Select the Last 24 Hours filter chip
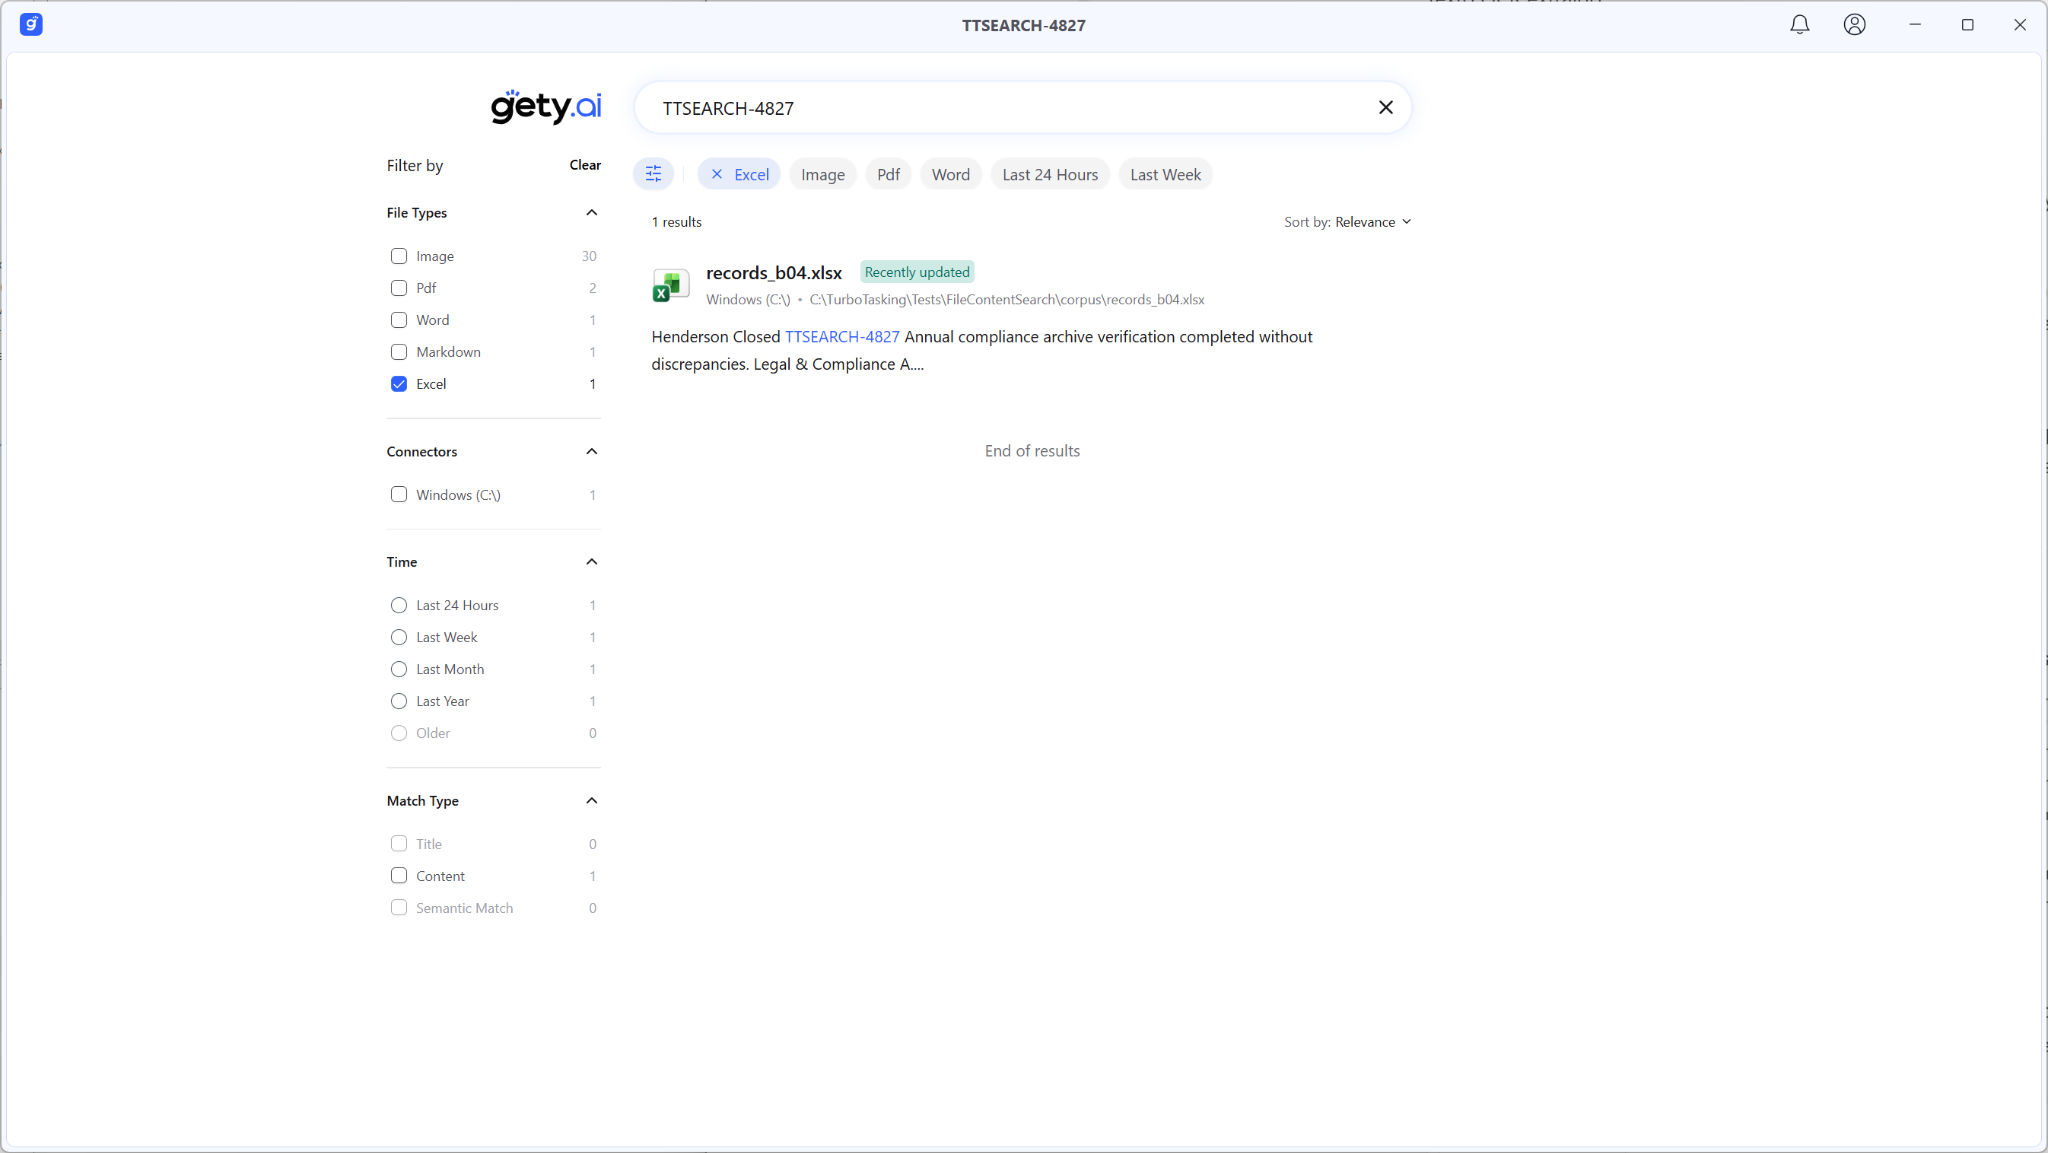The height and width of the screenshot is (1153, 2048). click(x=1050, y=174)
